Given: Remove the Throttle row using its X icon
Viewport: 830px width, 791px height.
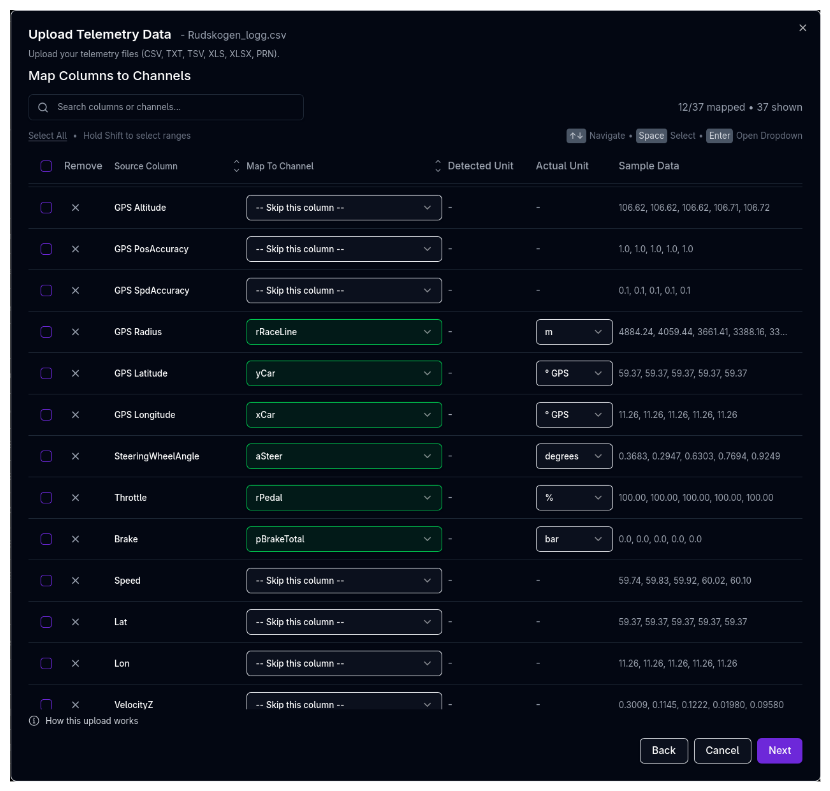Looking at the screenshot, I should 75,497.
